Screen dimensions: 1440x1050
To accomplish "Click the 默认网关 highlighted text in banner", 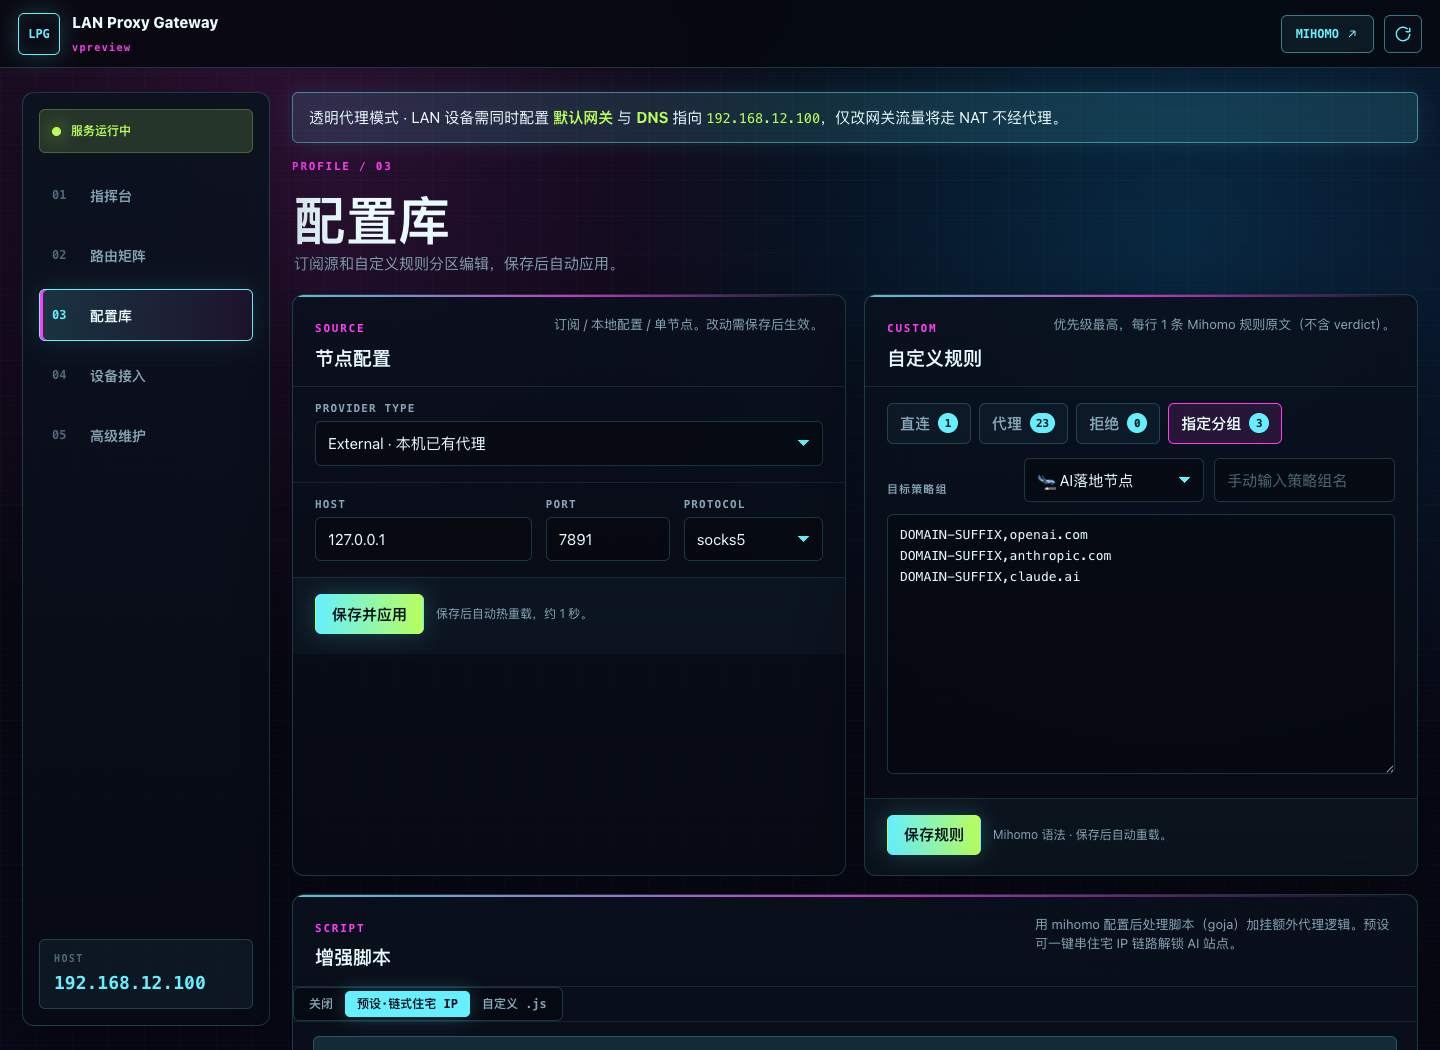I will [x=583, y=118].
